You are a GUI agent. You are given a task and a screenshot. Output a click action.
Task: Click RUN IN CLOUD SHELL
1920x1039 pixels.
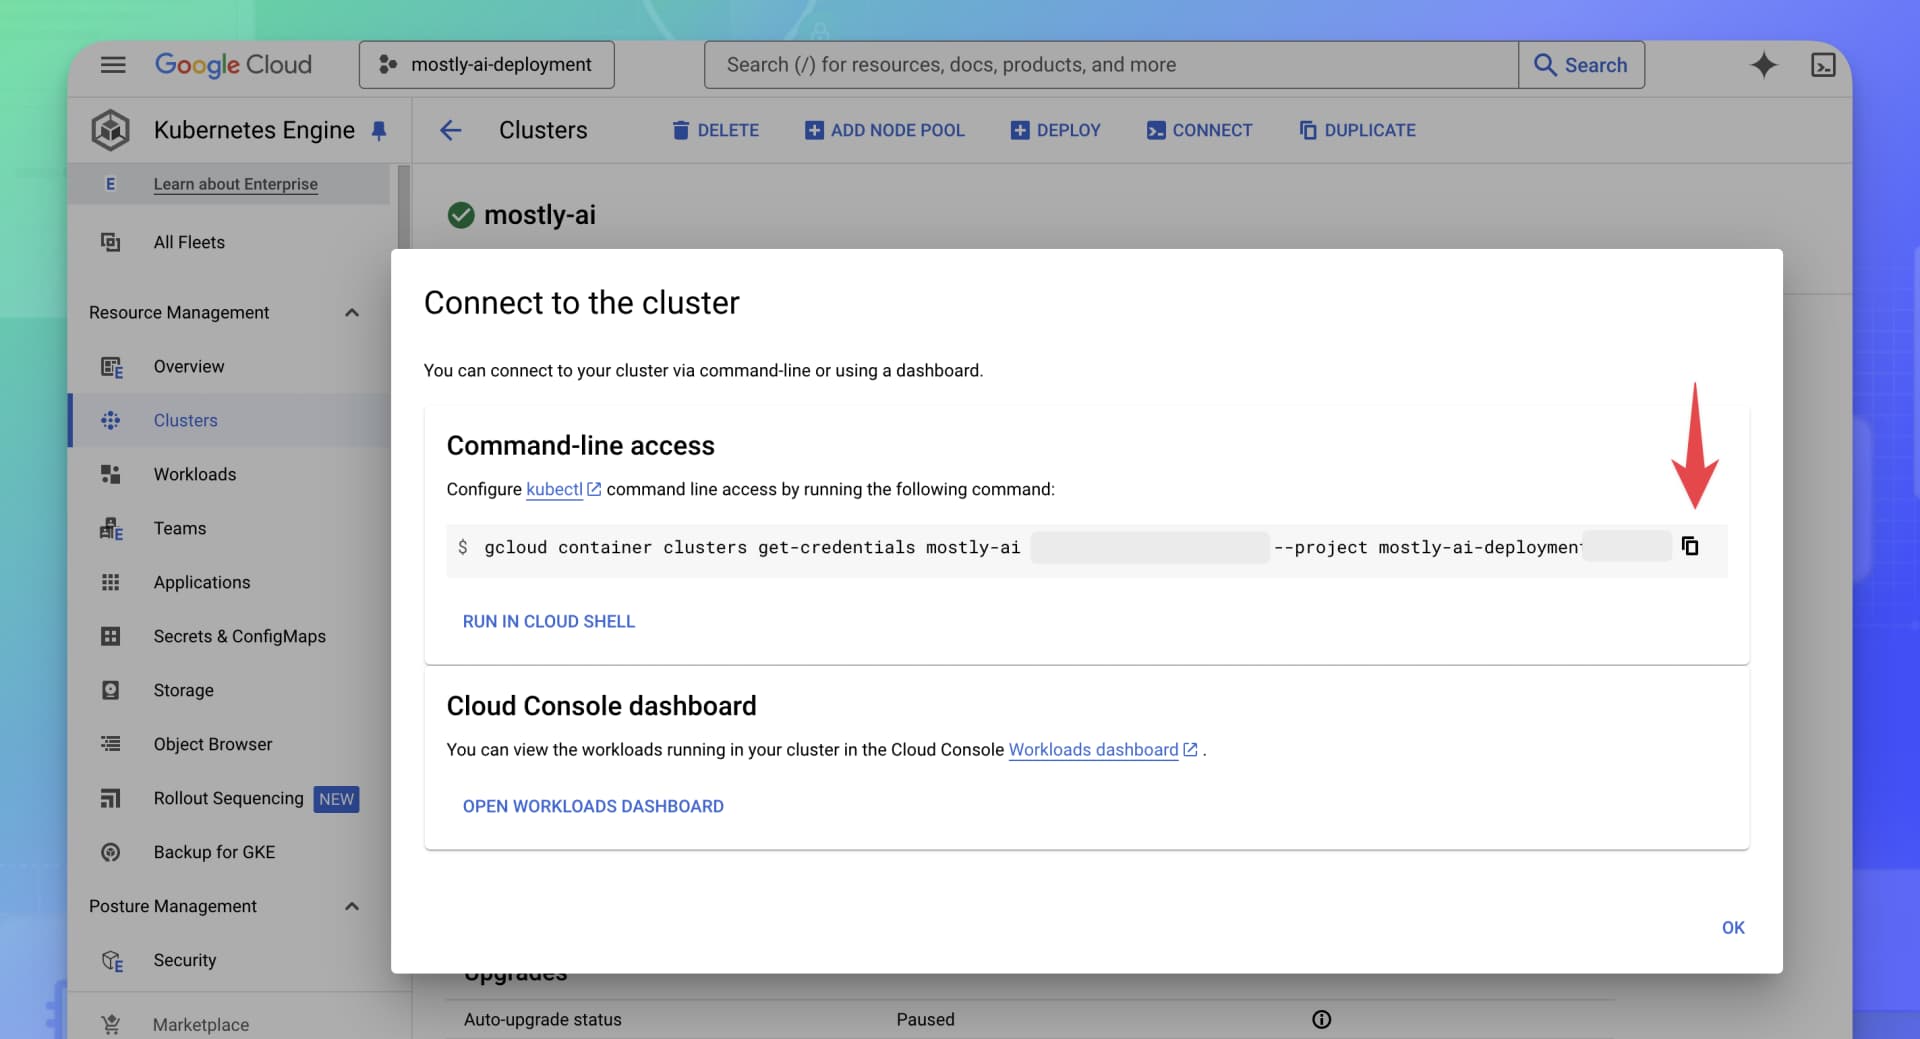tap(548, 621)
